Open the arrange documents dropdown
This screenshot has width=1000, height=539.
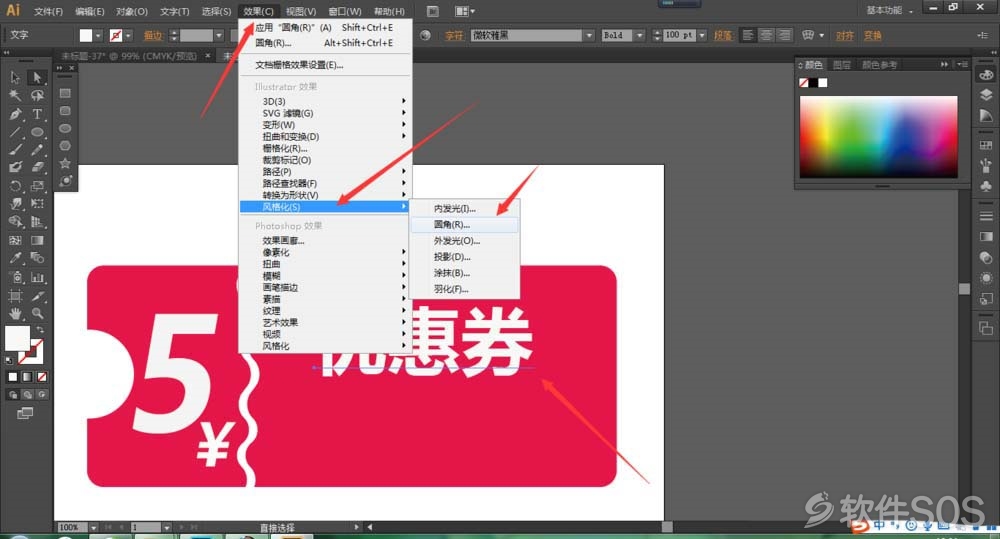[464, 11]
